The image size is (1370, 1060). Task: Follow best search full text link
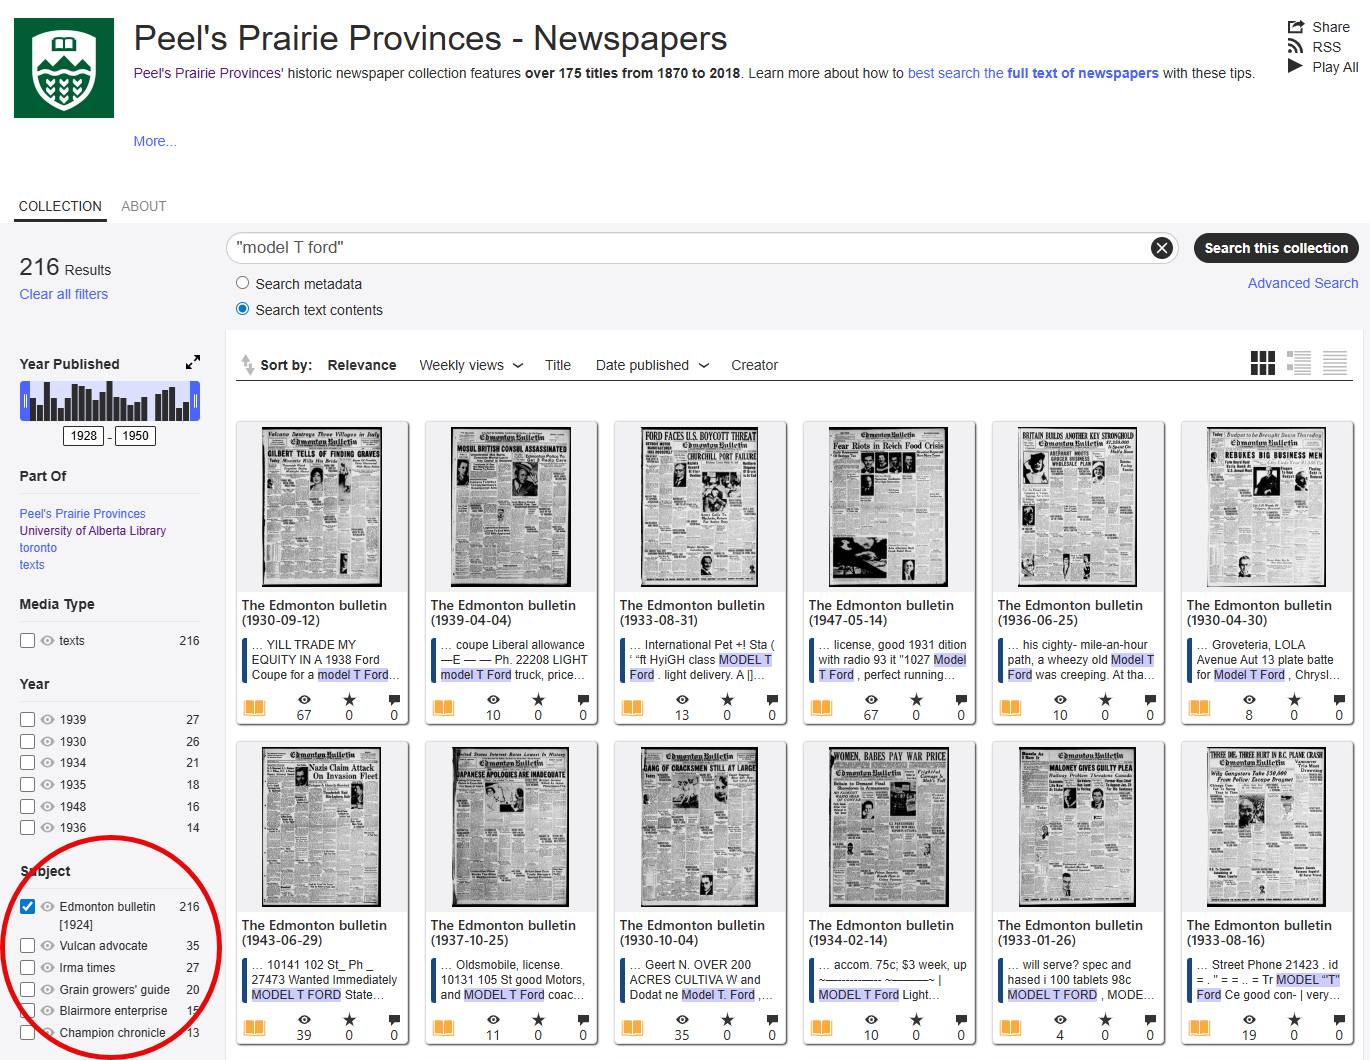(1033, 73)
